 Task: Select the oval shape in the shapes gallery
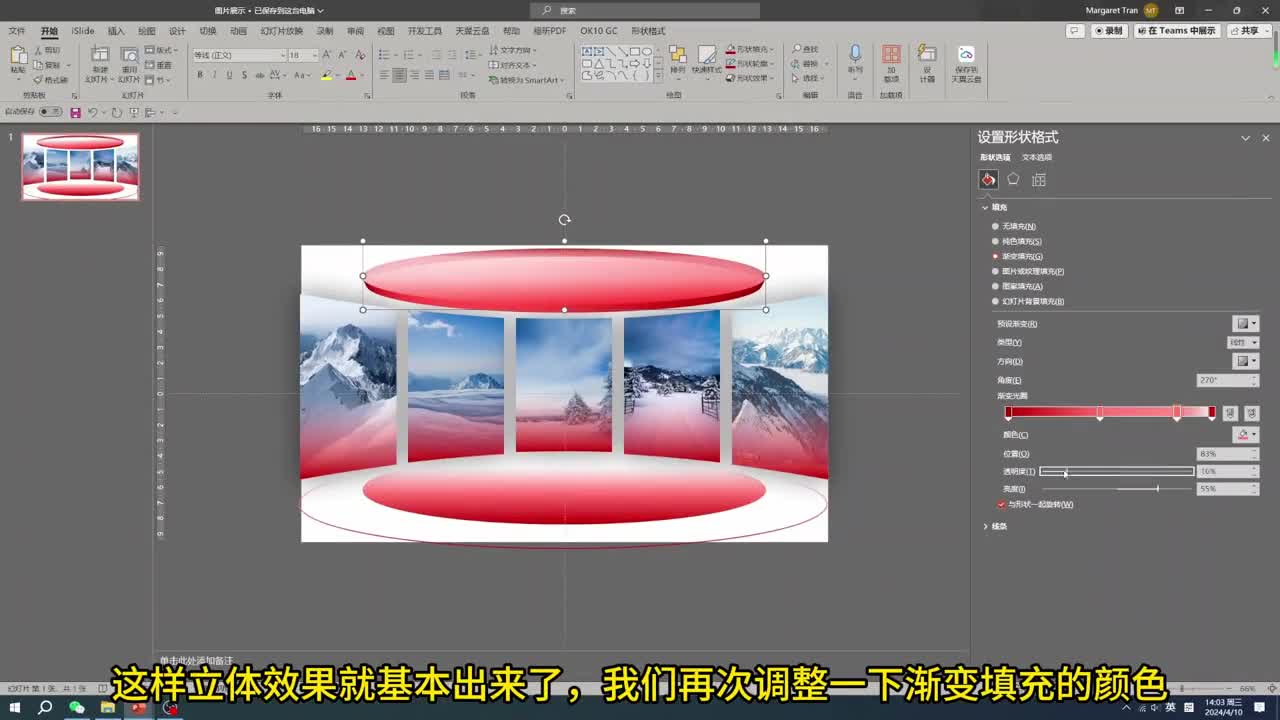[646, 51]
